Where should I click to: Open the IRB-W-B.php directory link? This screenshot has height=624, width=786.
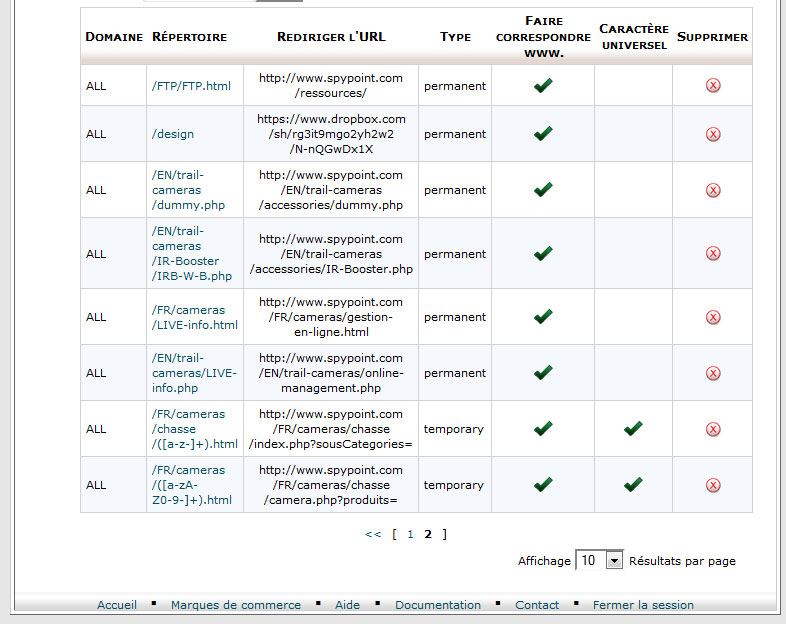click(x=192, y=254)
